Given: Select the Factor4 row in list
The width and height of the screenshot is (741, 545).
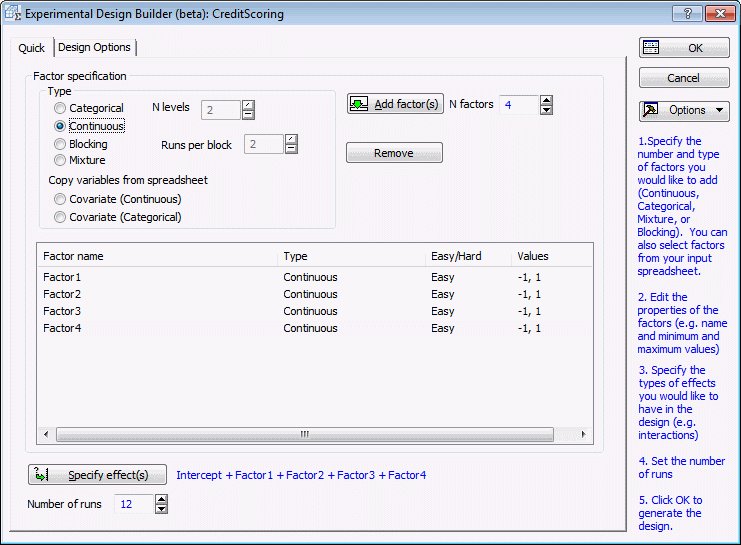Looking at the screenshot, I should pos(315,328).
